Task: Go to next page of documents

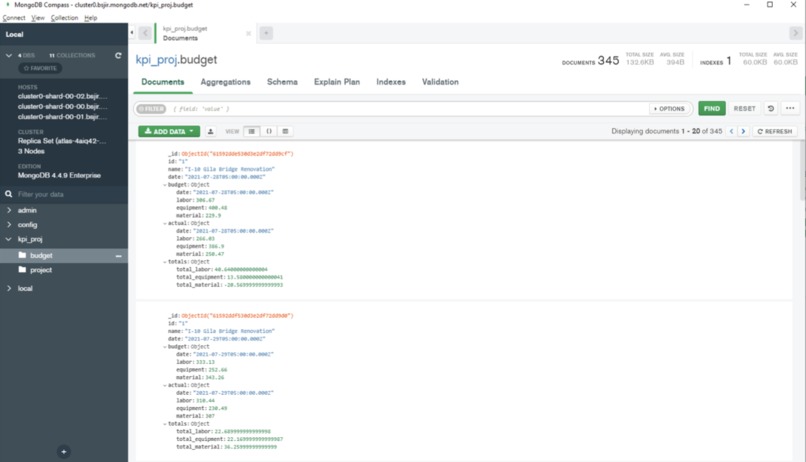Action: [x=743, y=132]
